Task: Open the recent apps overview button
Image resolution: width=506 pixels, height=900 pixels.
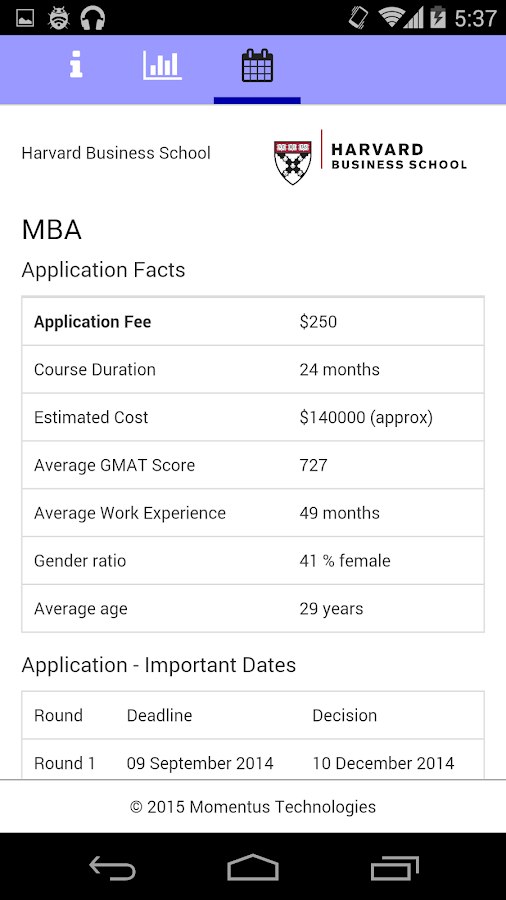Action: tap(394, 867)
